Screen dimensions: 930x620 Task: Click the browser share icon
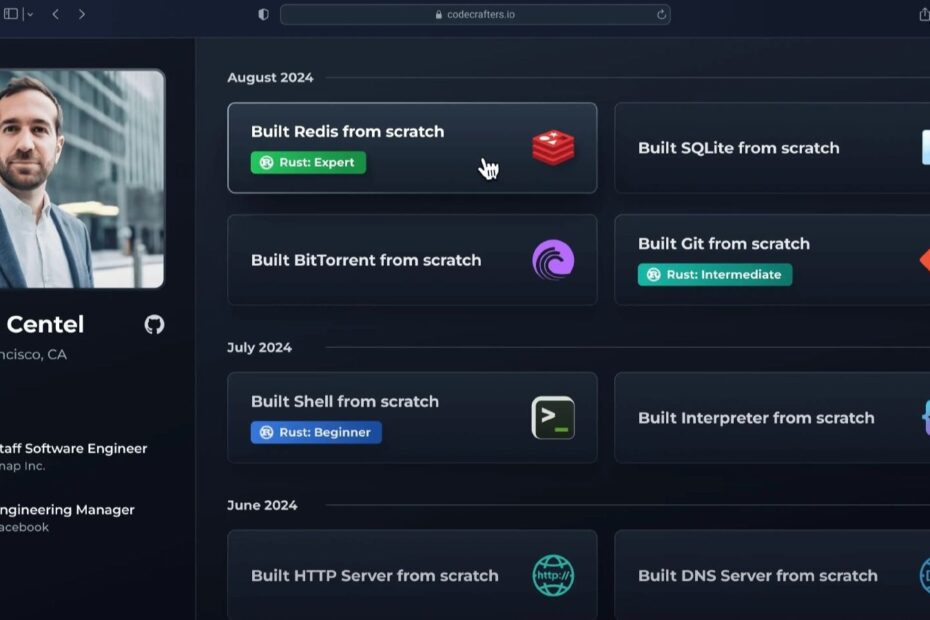click(923, 14)
